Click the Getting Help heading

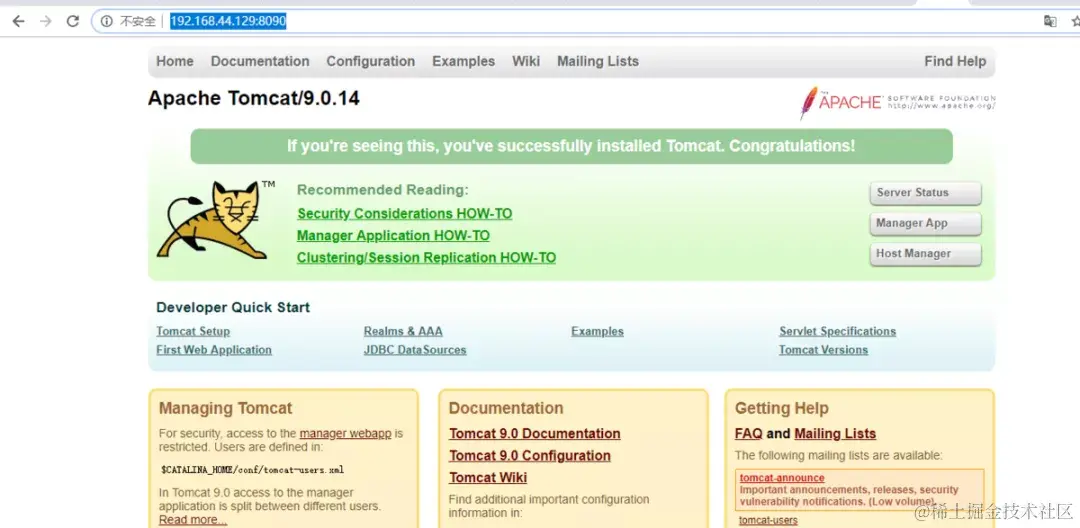coord(781,408)
